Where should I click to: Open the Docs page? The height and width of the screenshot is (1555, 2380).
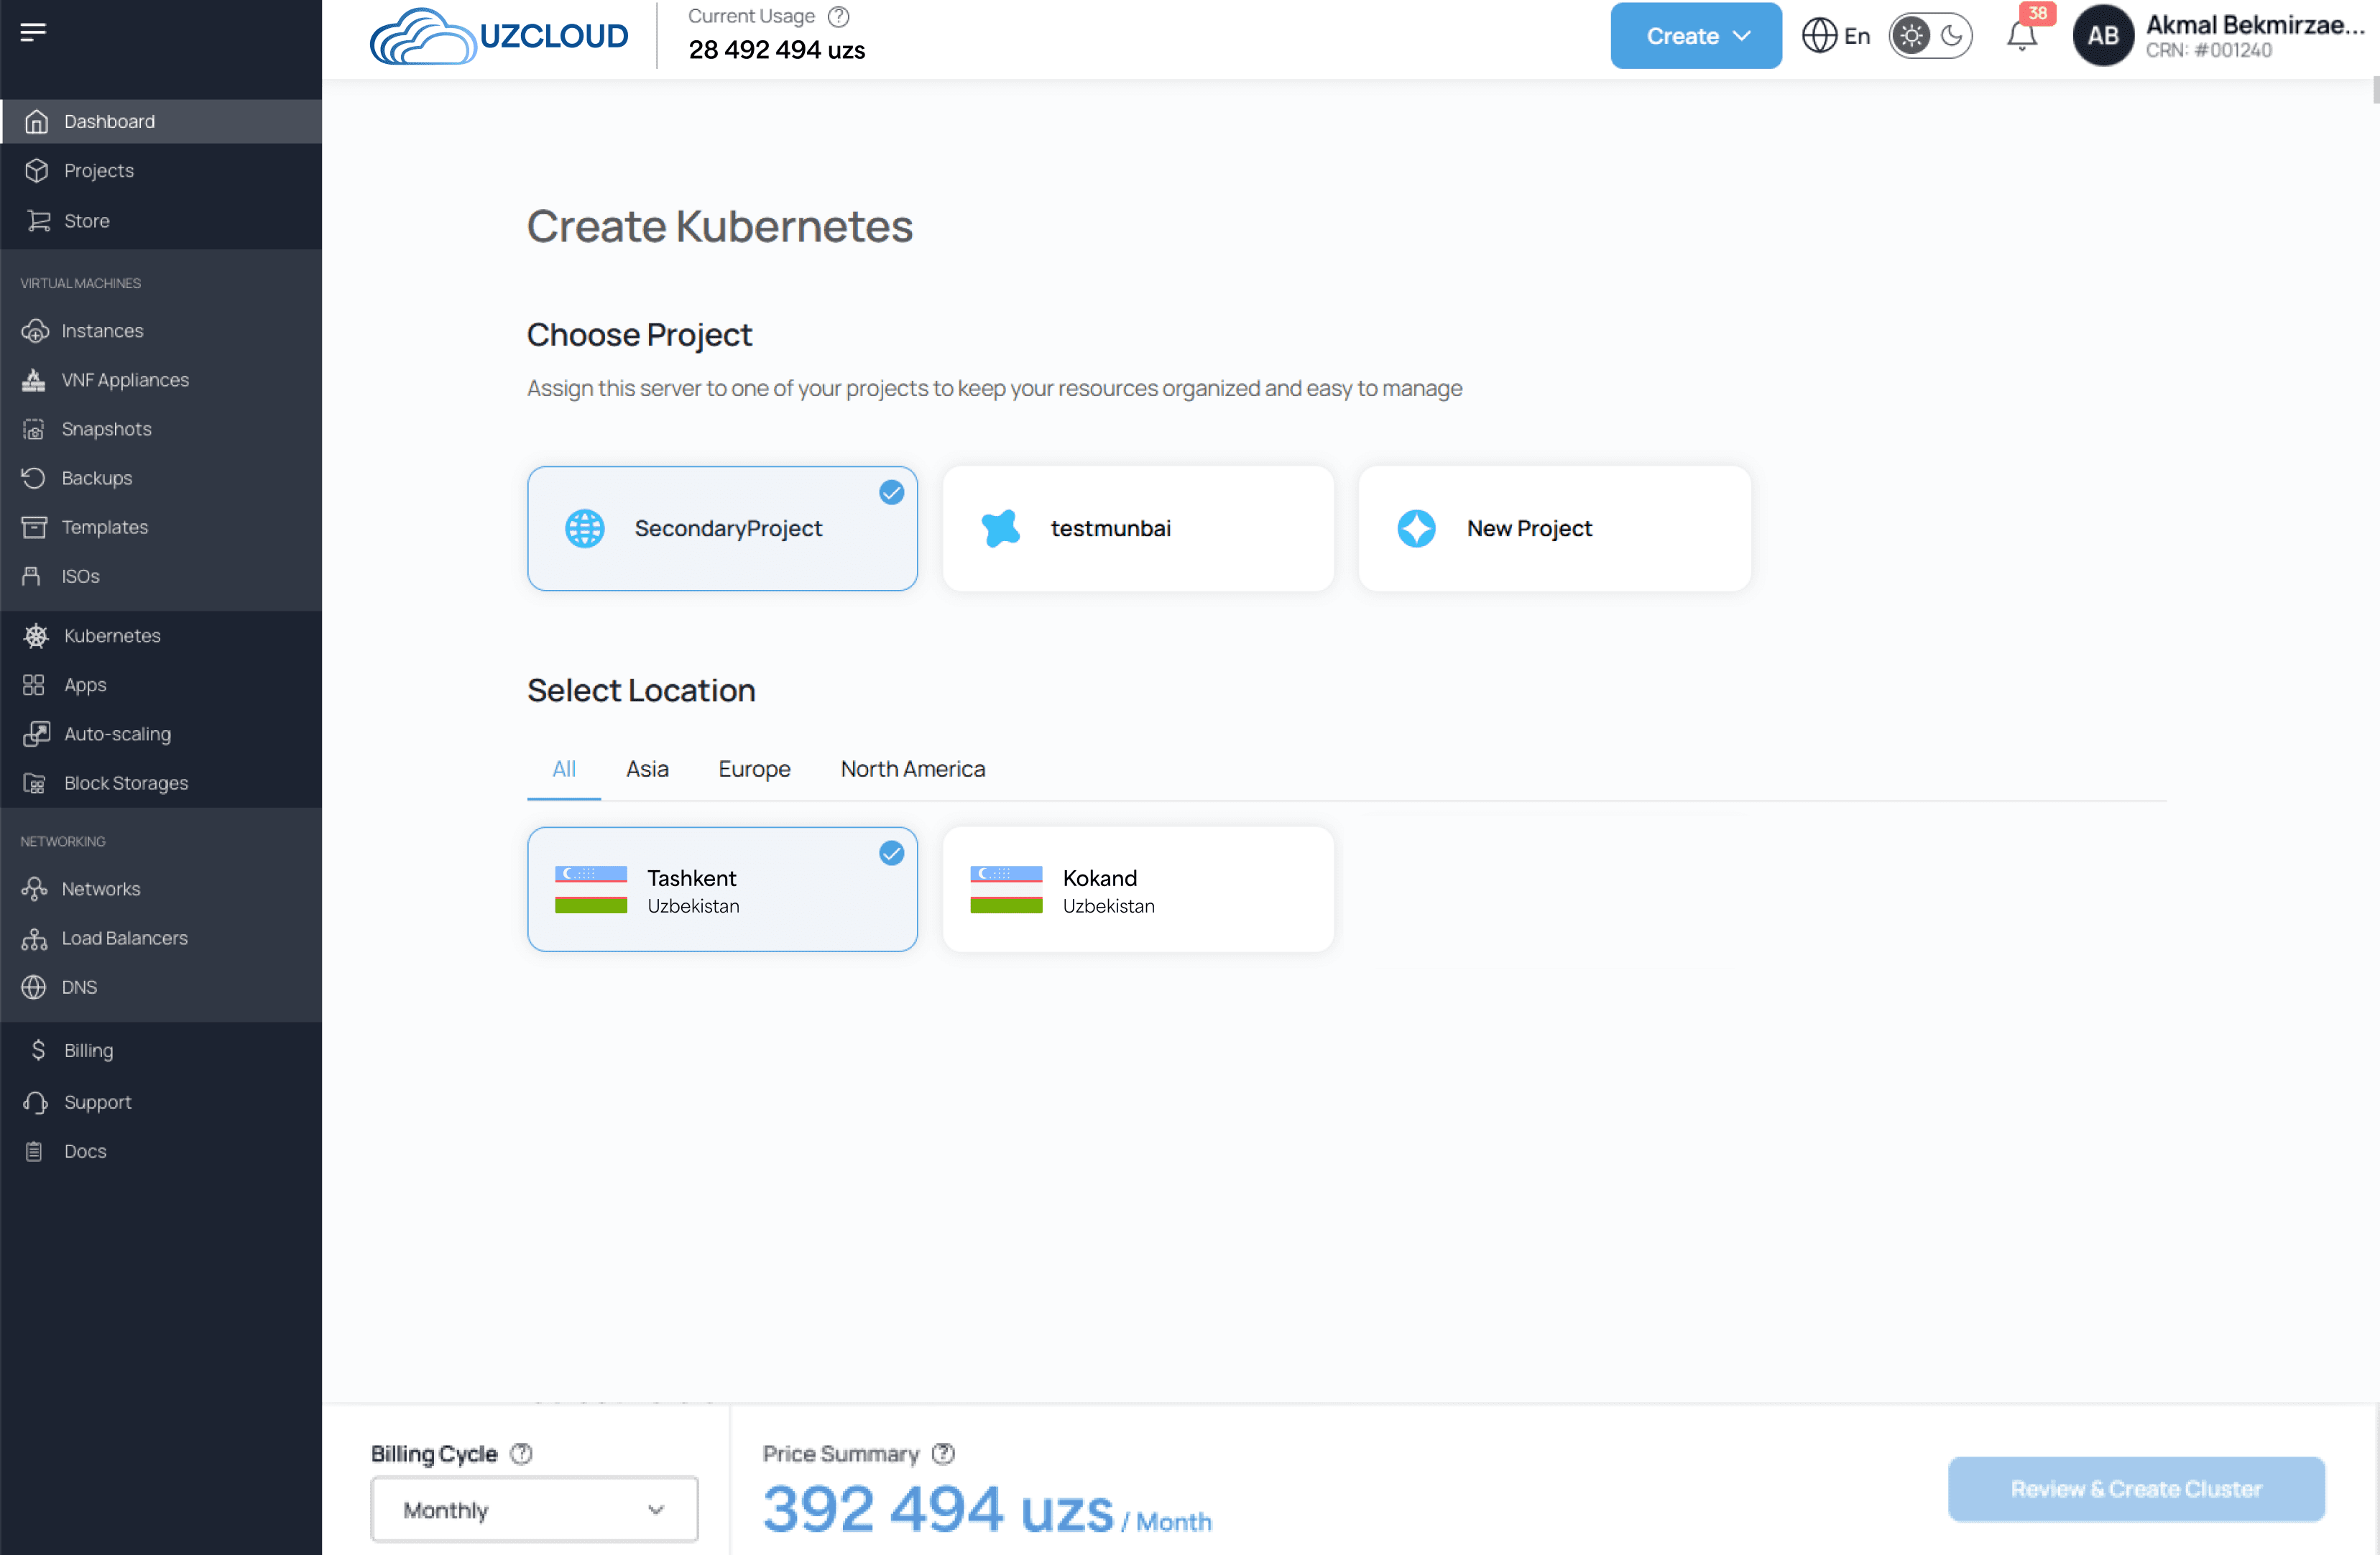(84, 1151)
